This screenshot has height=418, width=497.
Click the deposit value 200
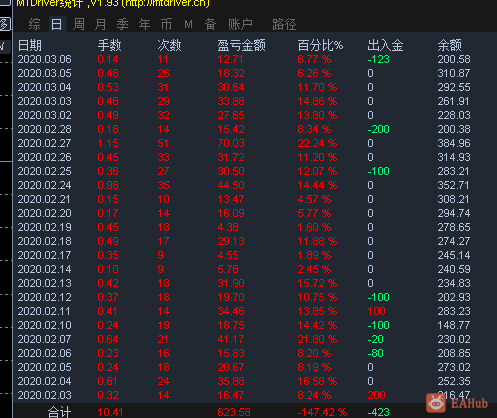click(376, 395)
